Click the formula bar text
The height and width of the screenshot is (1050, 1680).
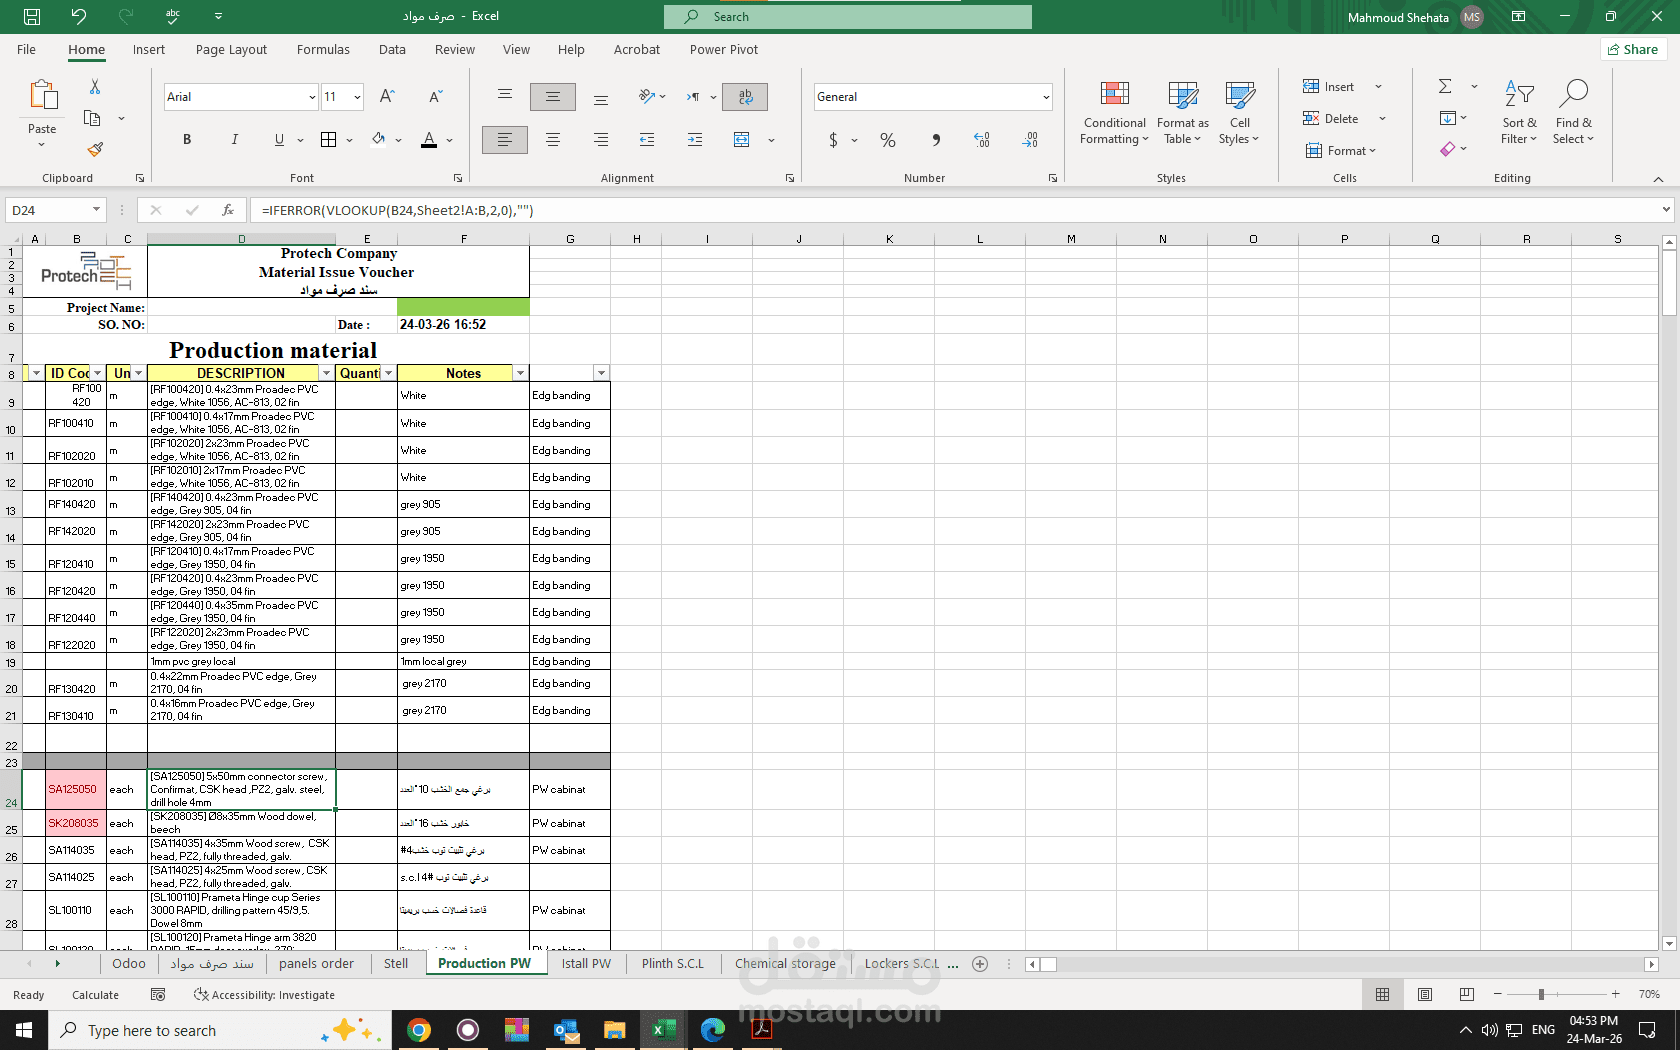tap(398, 210)
